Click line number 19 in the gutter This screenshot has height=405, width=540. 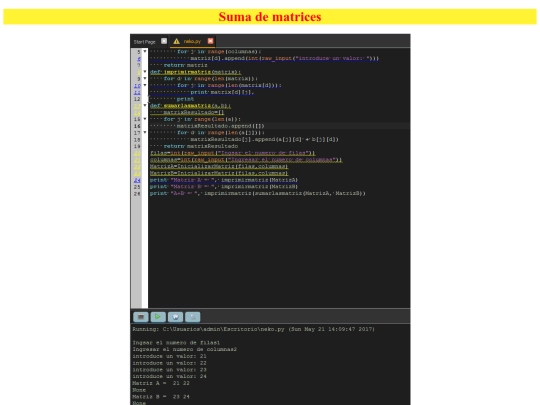137,146
